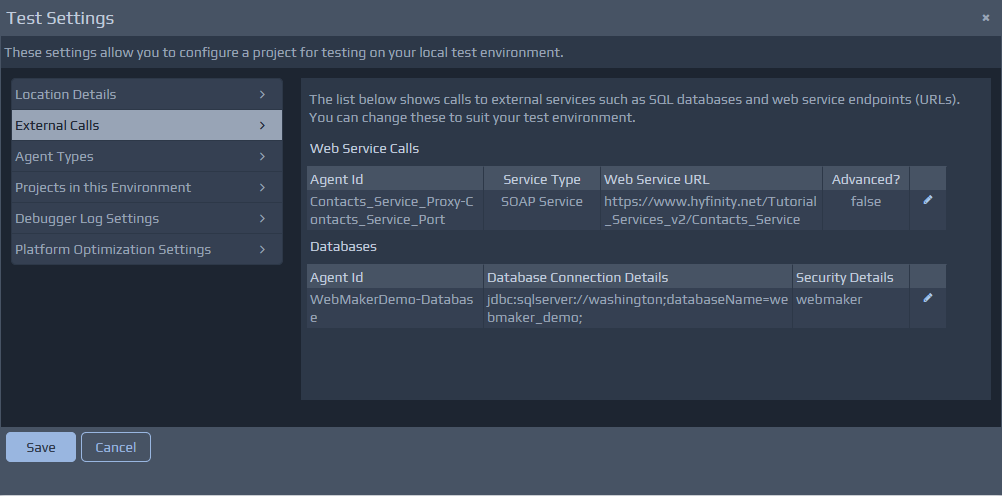Viewport: 1002px width, 496px height.
Task: Click the WebMakerDemo-Database agent id cell
Action: pyautogui.click(x=394, y=308)
